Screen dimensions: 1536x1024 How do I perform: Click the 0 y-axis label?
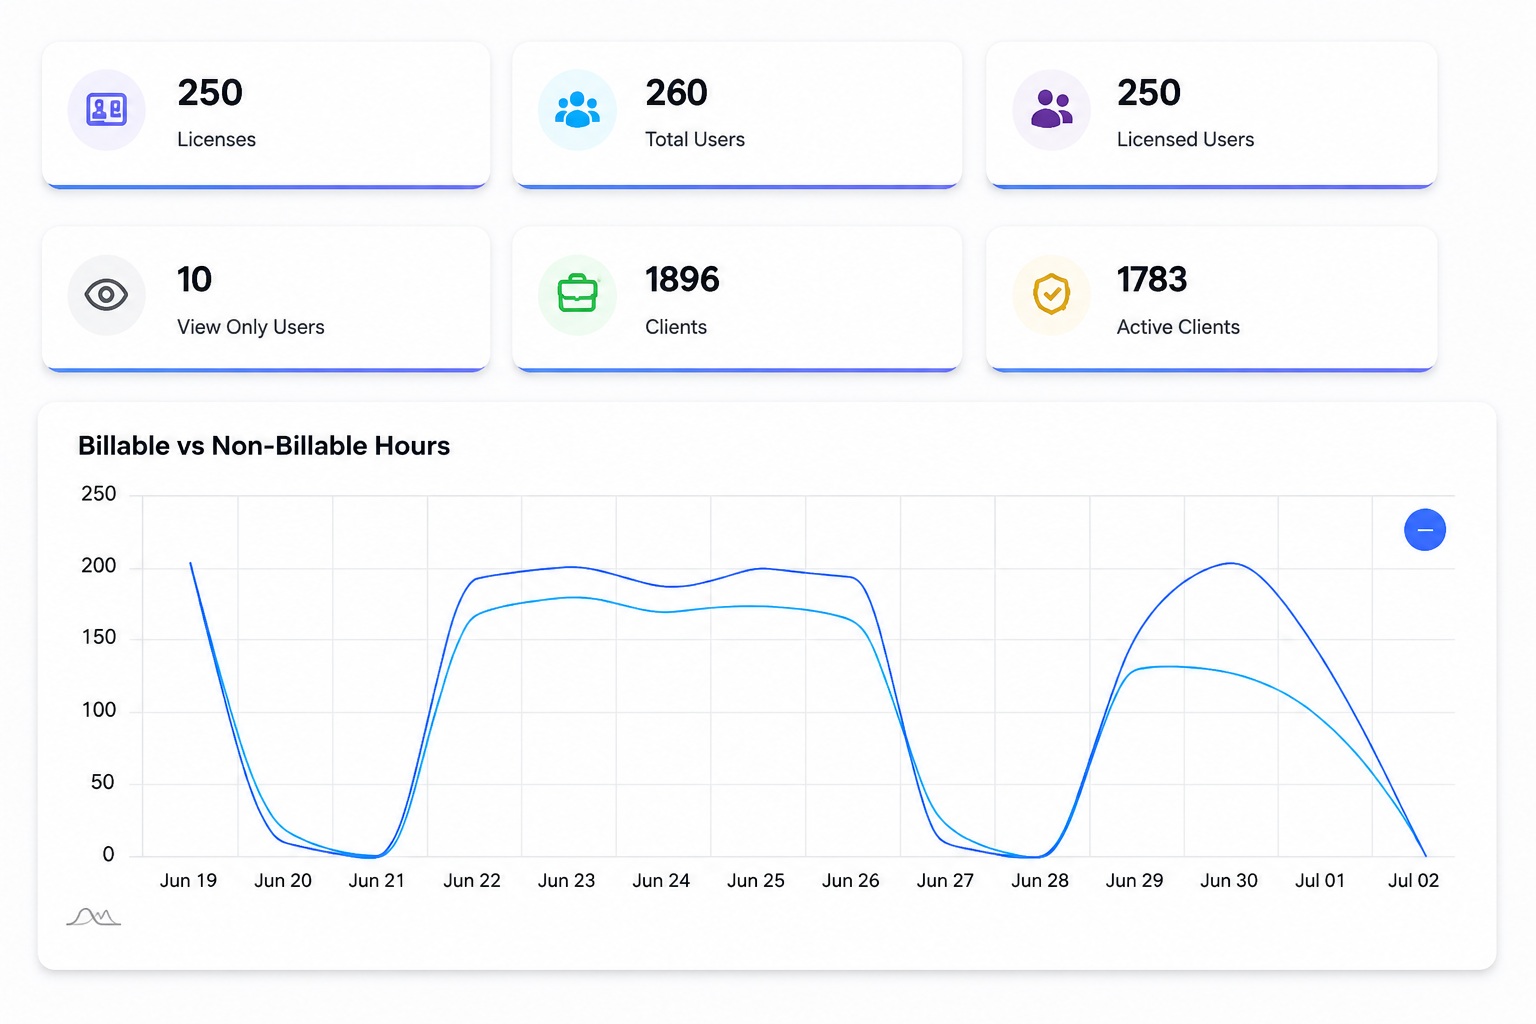(x=109, y=855)
